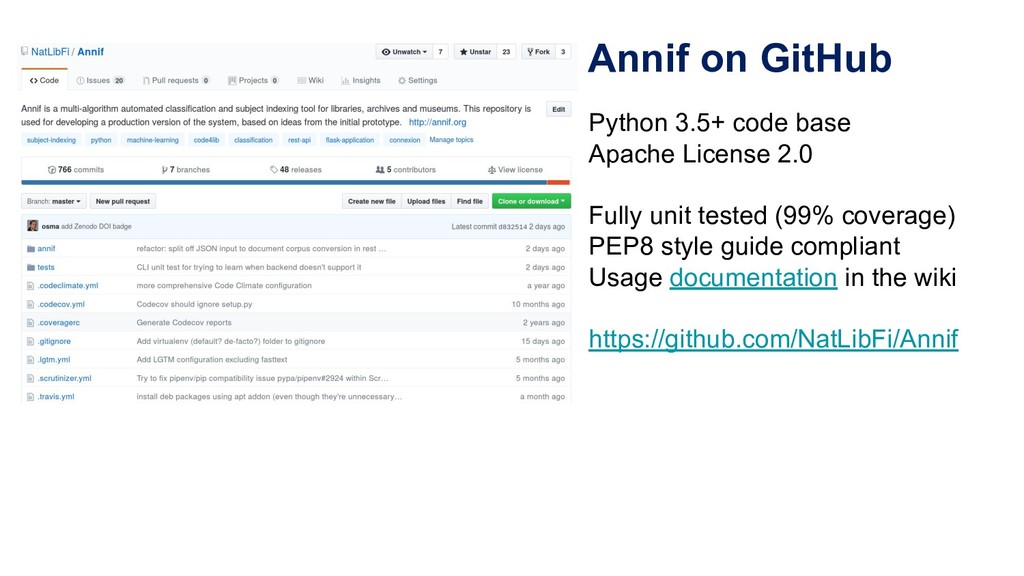Screen dimensions: 1024x576
Task: Click the Find file button
Action: (470, 201)
